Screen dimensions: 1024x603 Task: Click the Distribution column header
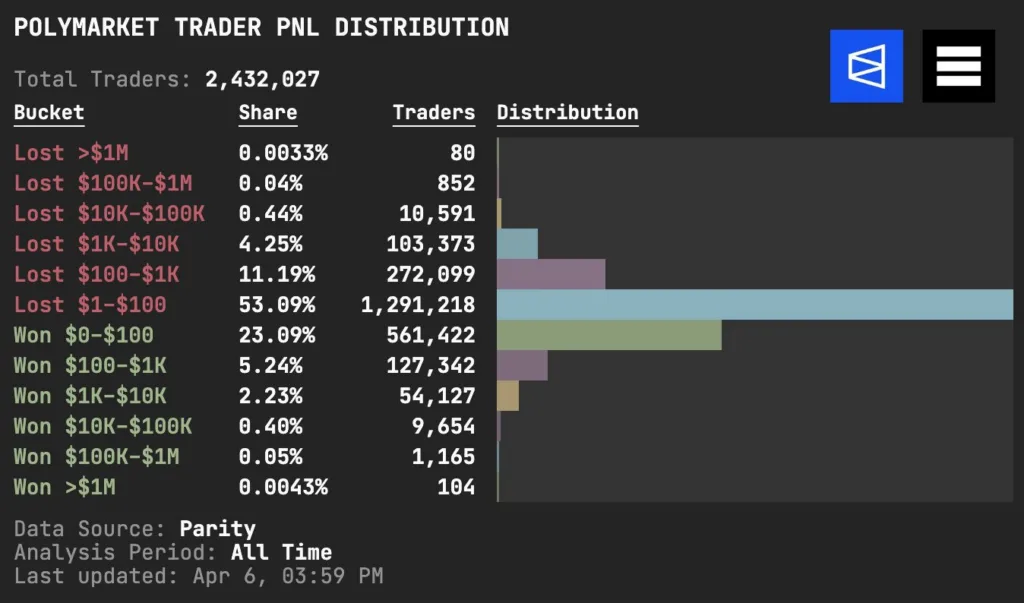[567, 113]
